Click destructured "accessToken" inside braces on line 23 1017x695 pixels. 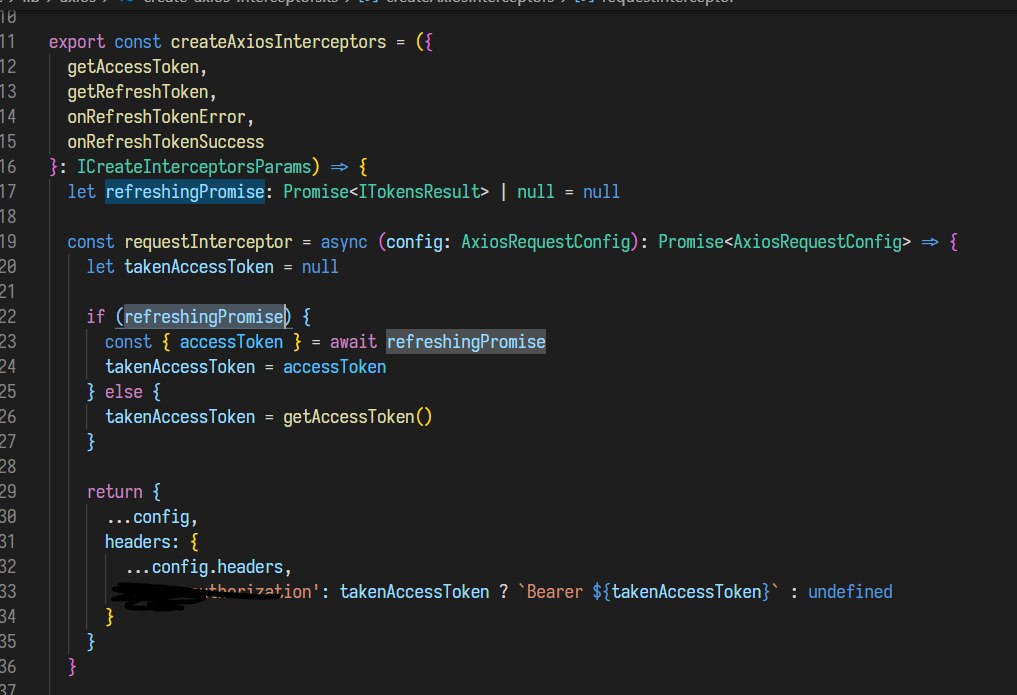(x=231, y=342)
